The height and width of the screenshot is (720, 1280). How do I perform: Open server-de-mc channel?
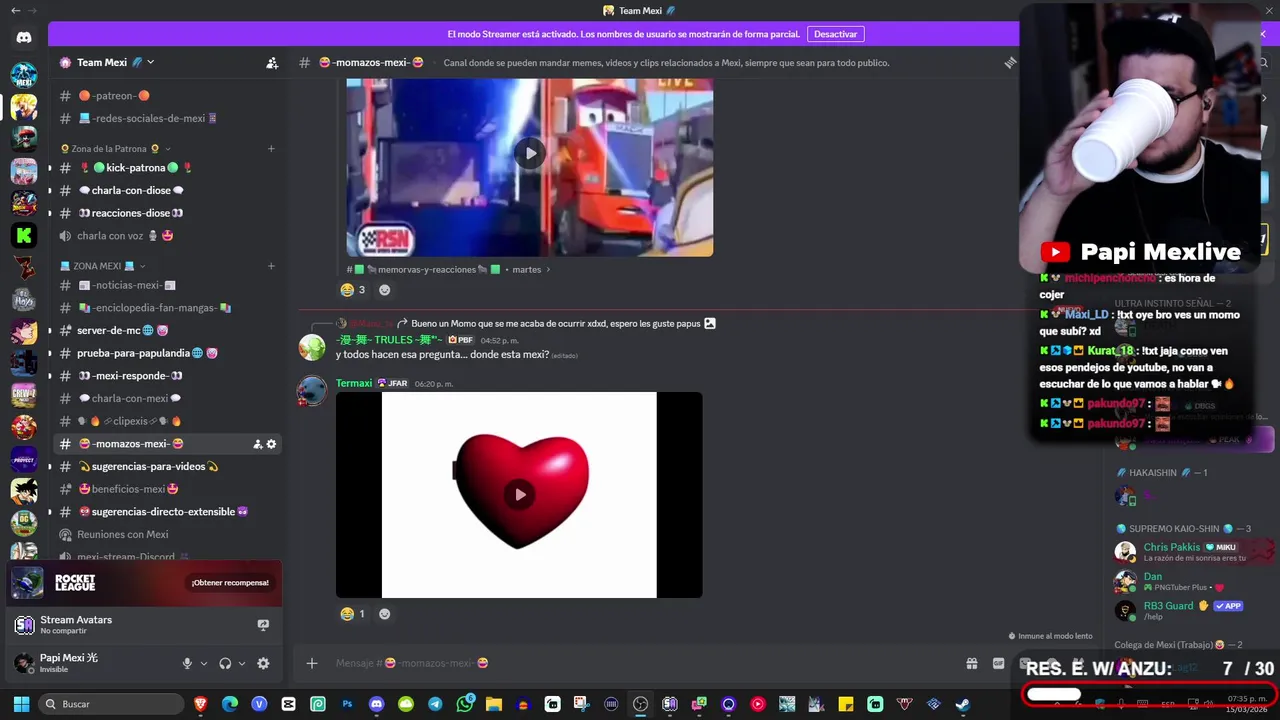click(x=167, y=331)
